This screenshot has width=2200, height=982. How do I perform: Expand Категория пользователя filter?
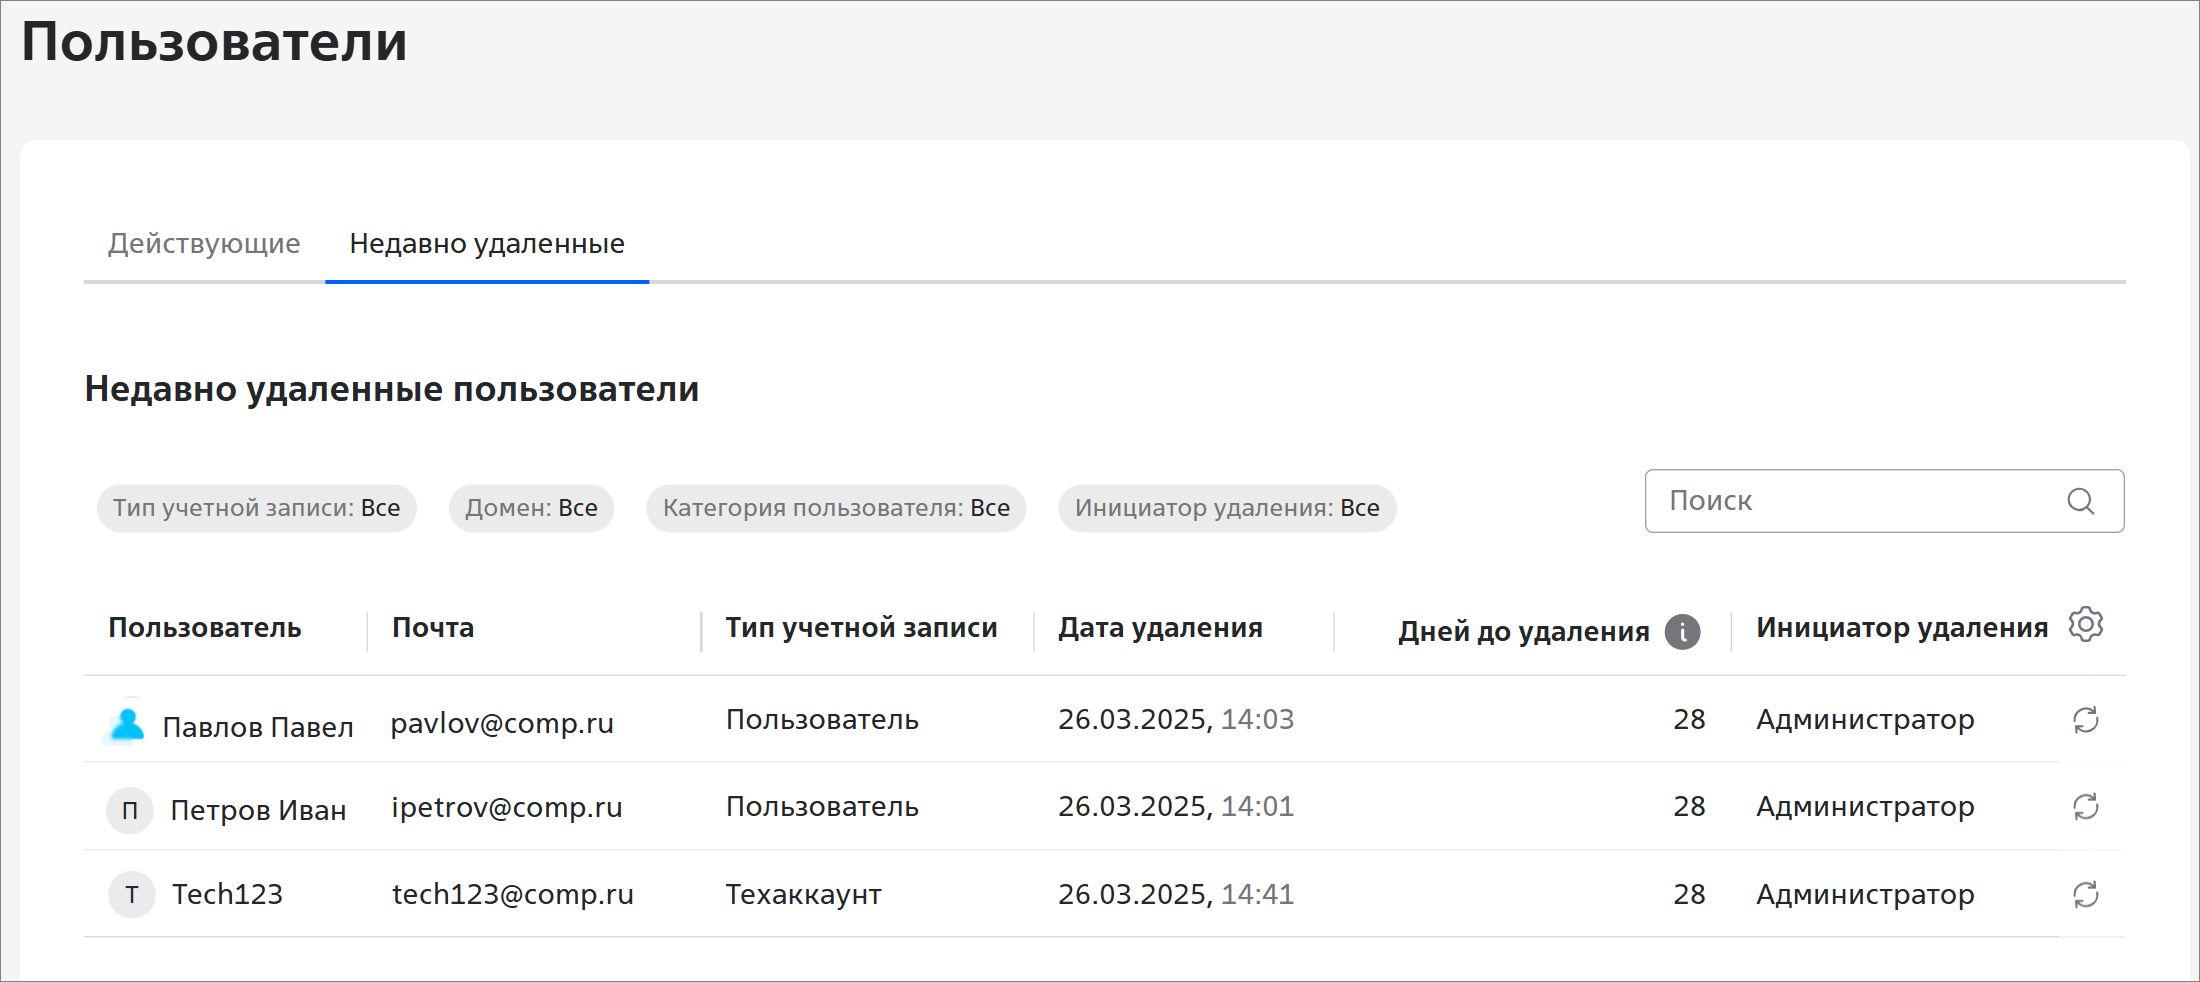(x=836, y=508)
